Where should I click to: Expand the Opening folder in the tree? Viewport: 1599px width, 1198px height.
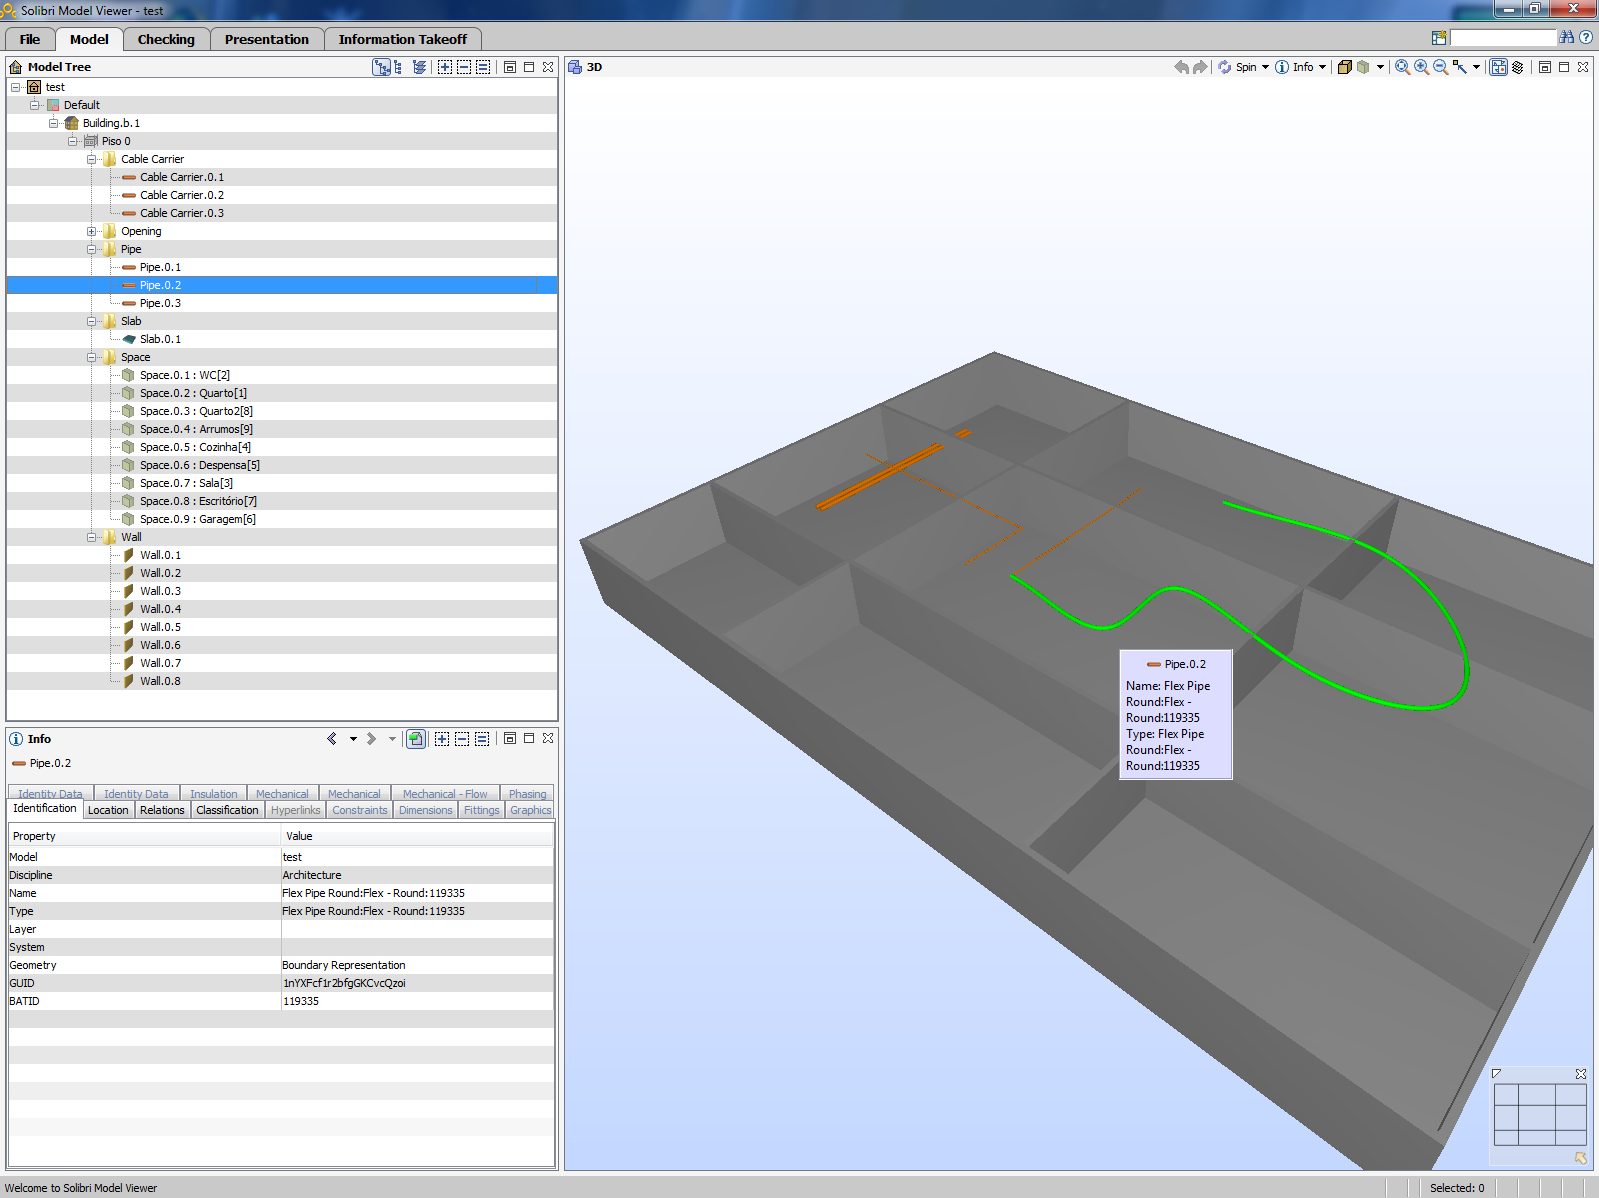[92, 231]
